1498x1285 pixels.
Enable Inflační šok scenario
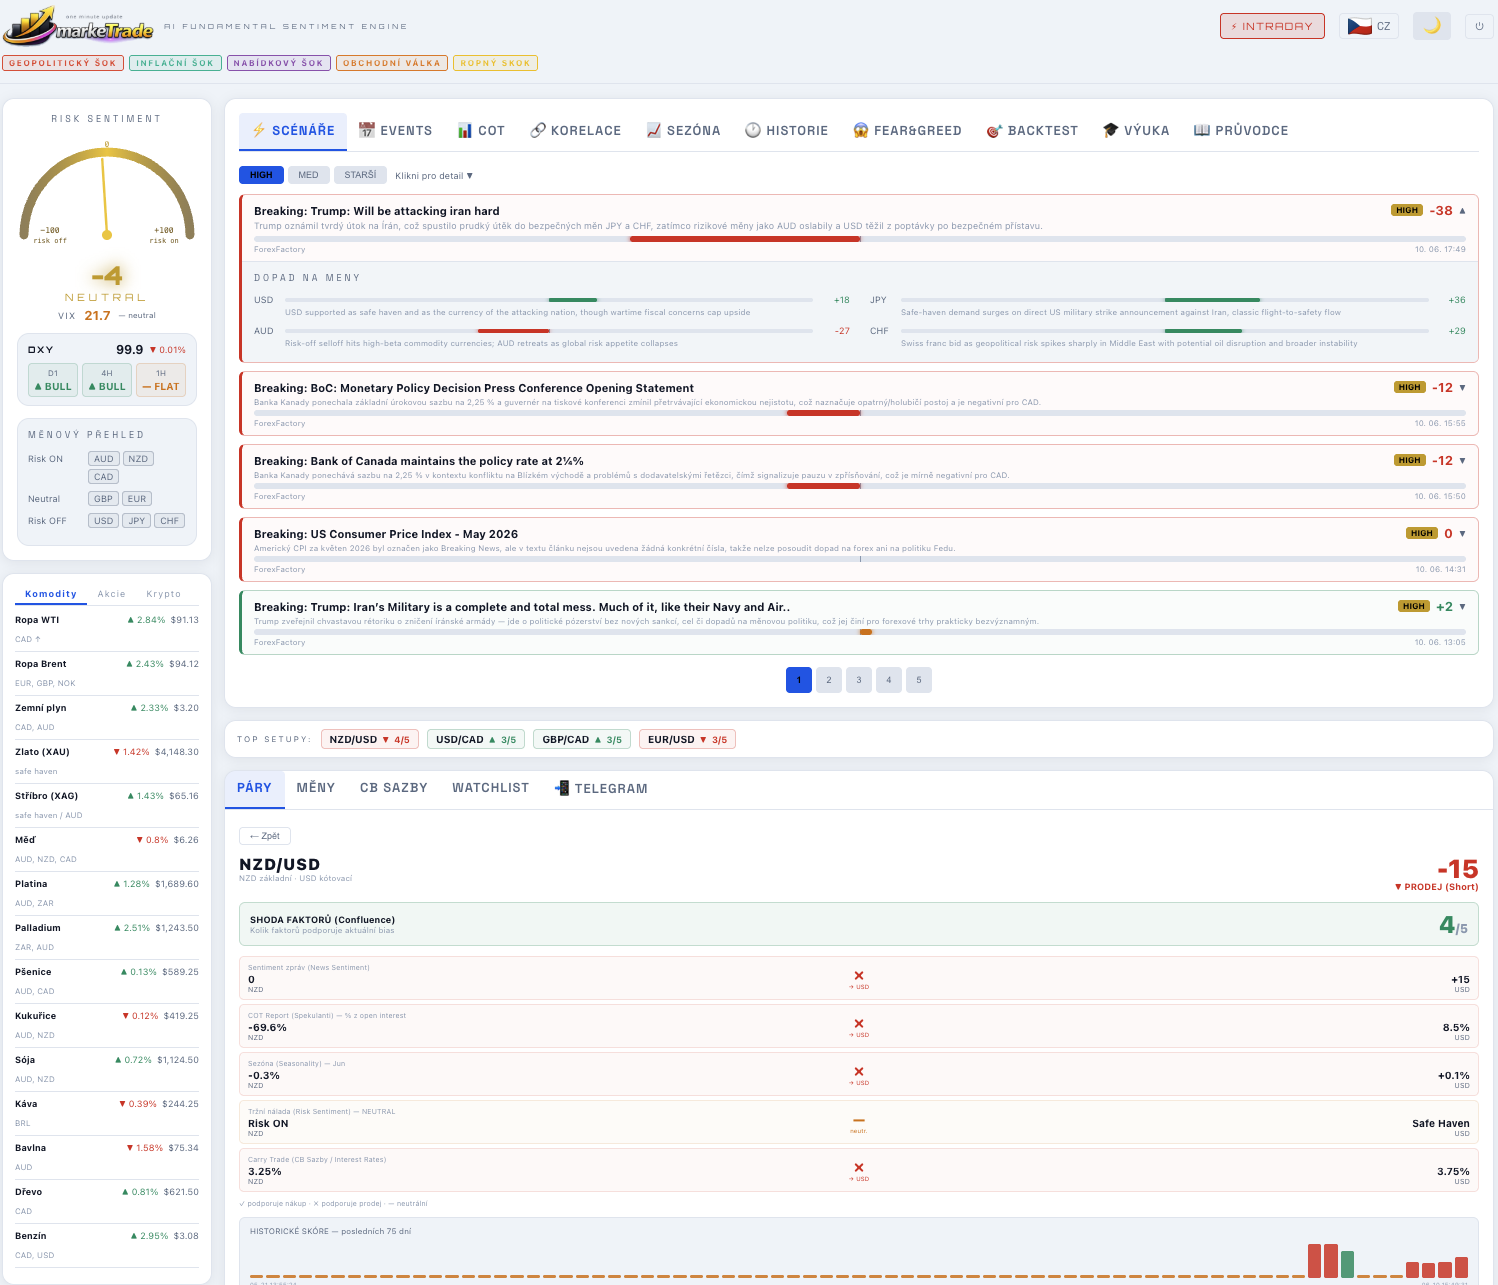click(175, 63)
